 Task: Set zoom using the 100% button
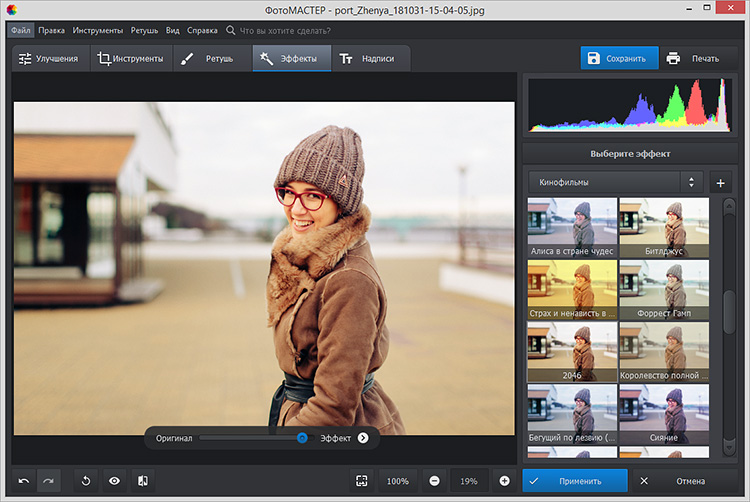397,481
